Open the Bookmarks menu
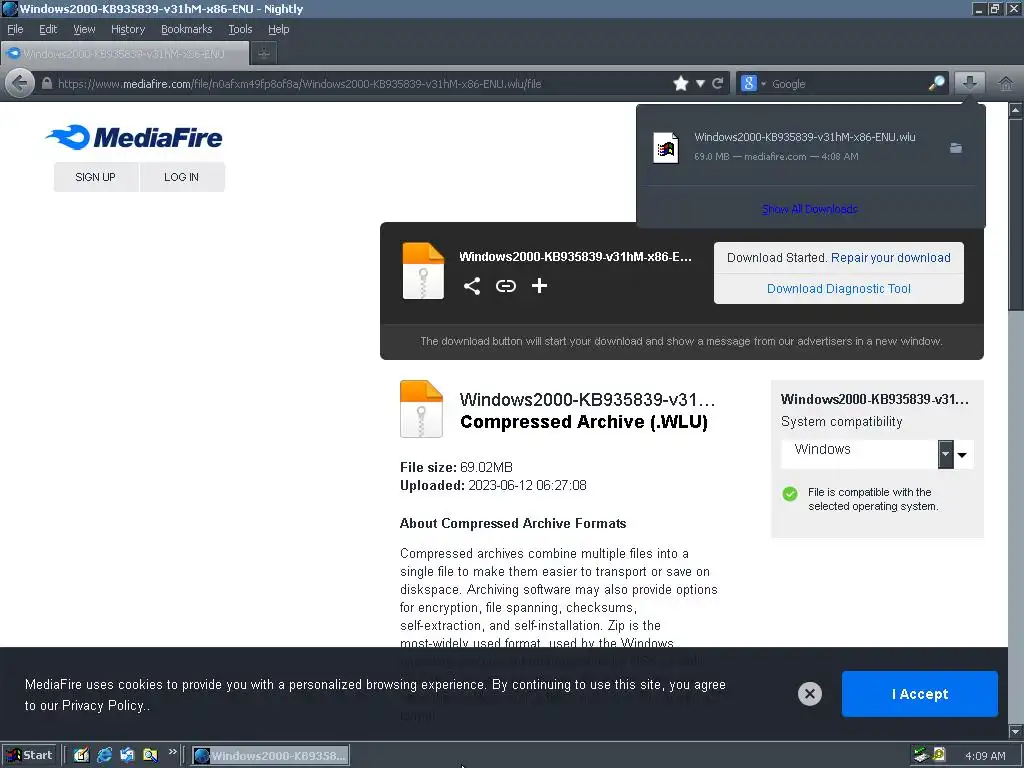Screen dimensions: 1024x768 pos(186,29)
